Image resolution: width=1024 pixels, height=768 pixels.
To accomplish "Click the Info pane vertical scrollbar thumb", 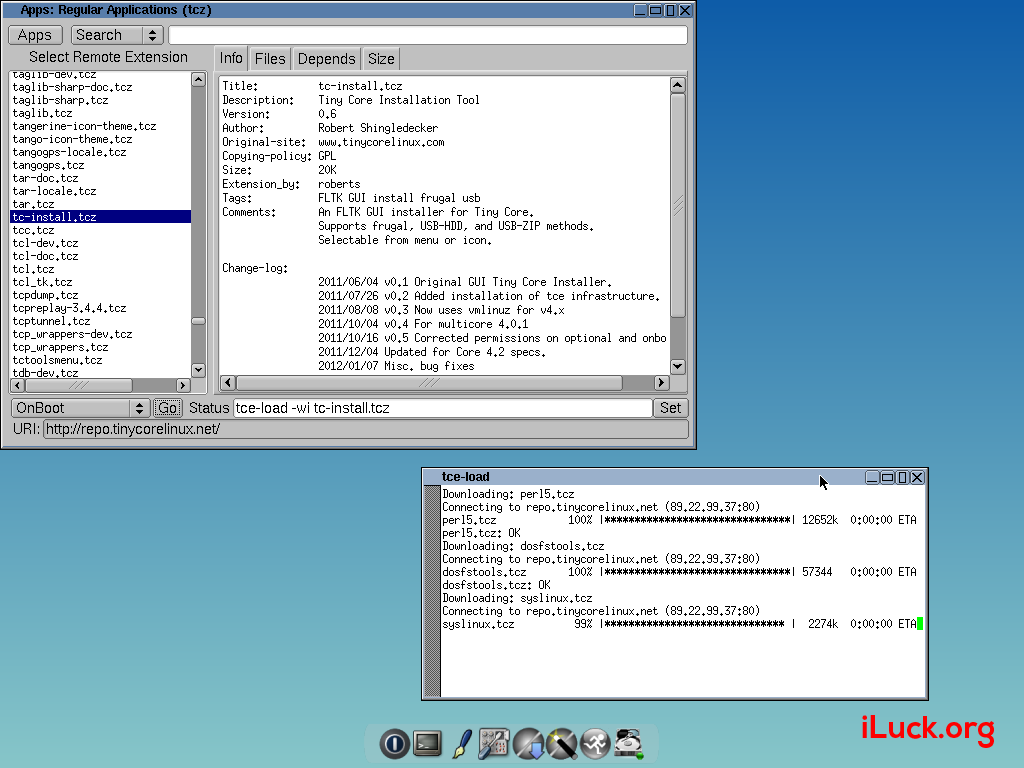I will 678,205.
